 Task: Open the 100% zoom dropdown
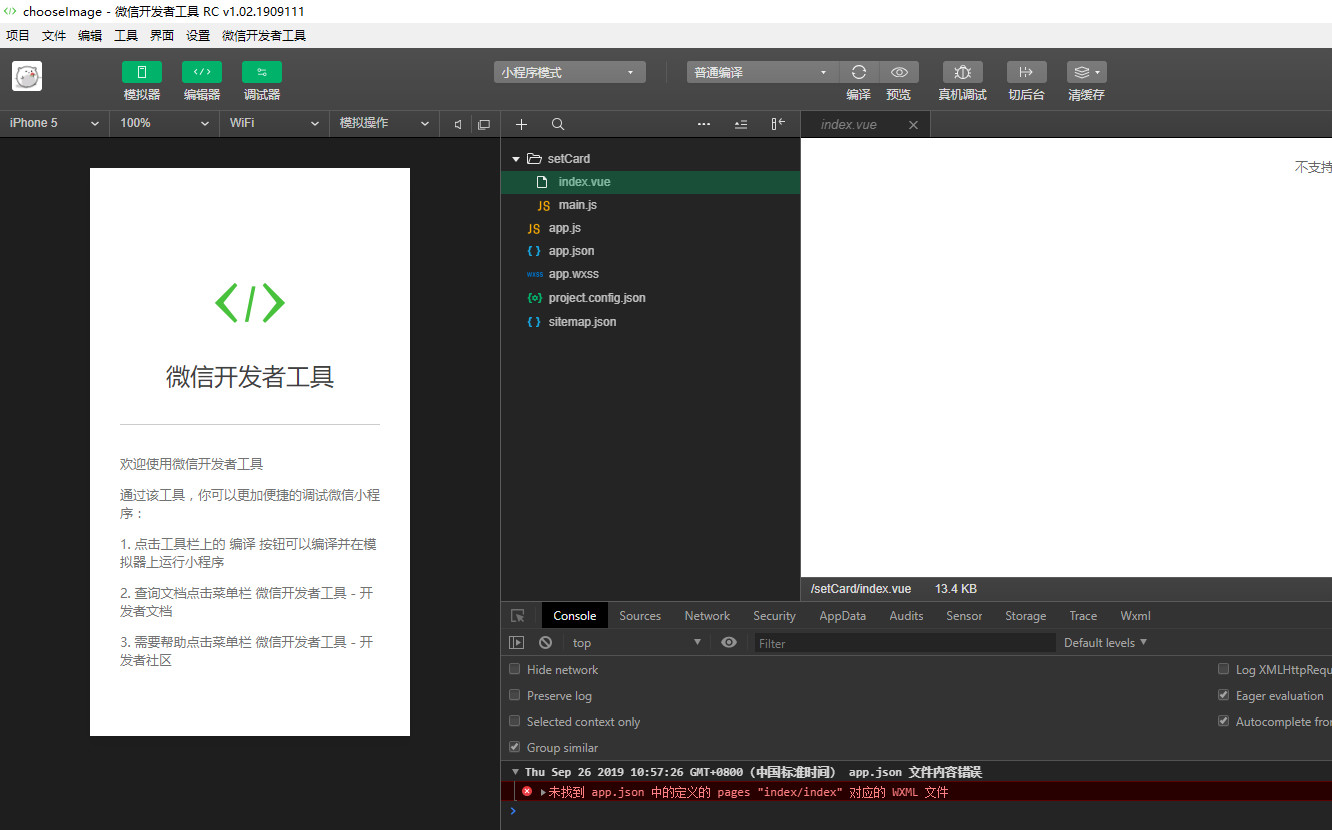(x=164, y=123)
